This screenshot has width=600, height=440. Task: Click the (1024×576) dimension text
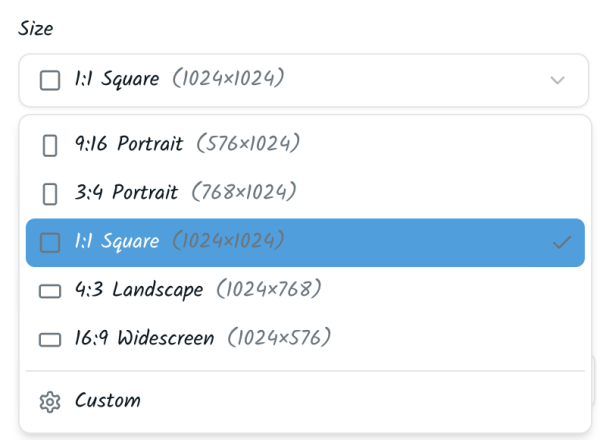click(x=278, y=338)
